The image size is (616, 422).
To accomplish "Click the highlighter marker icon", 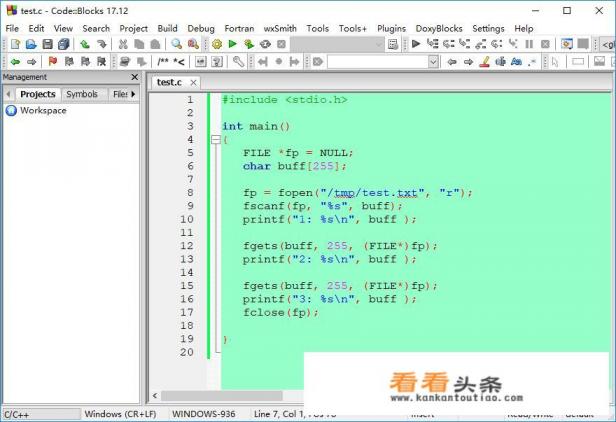I will (484, 61).
